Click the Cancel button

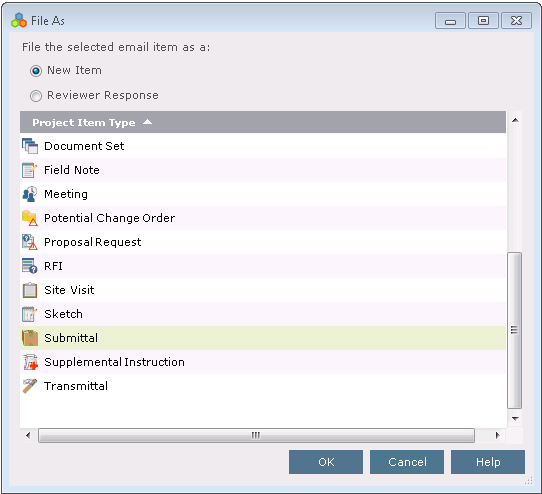407,462
